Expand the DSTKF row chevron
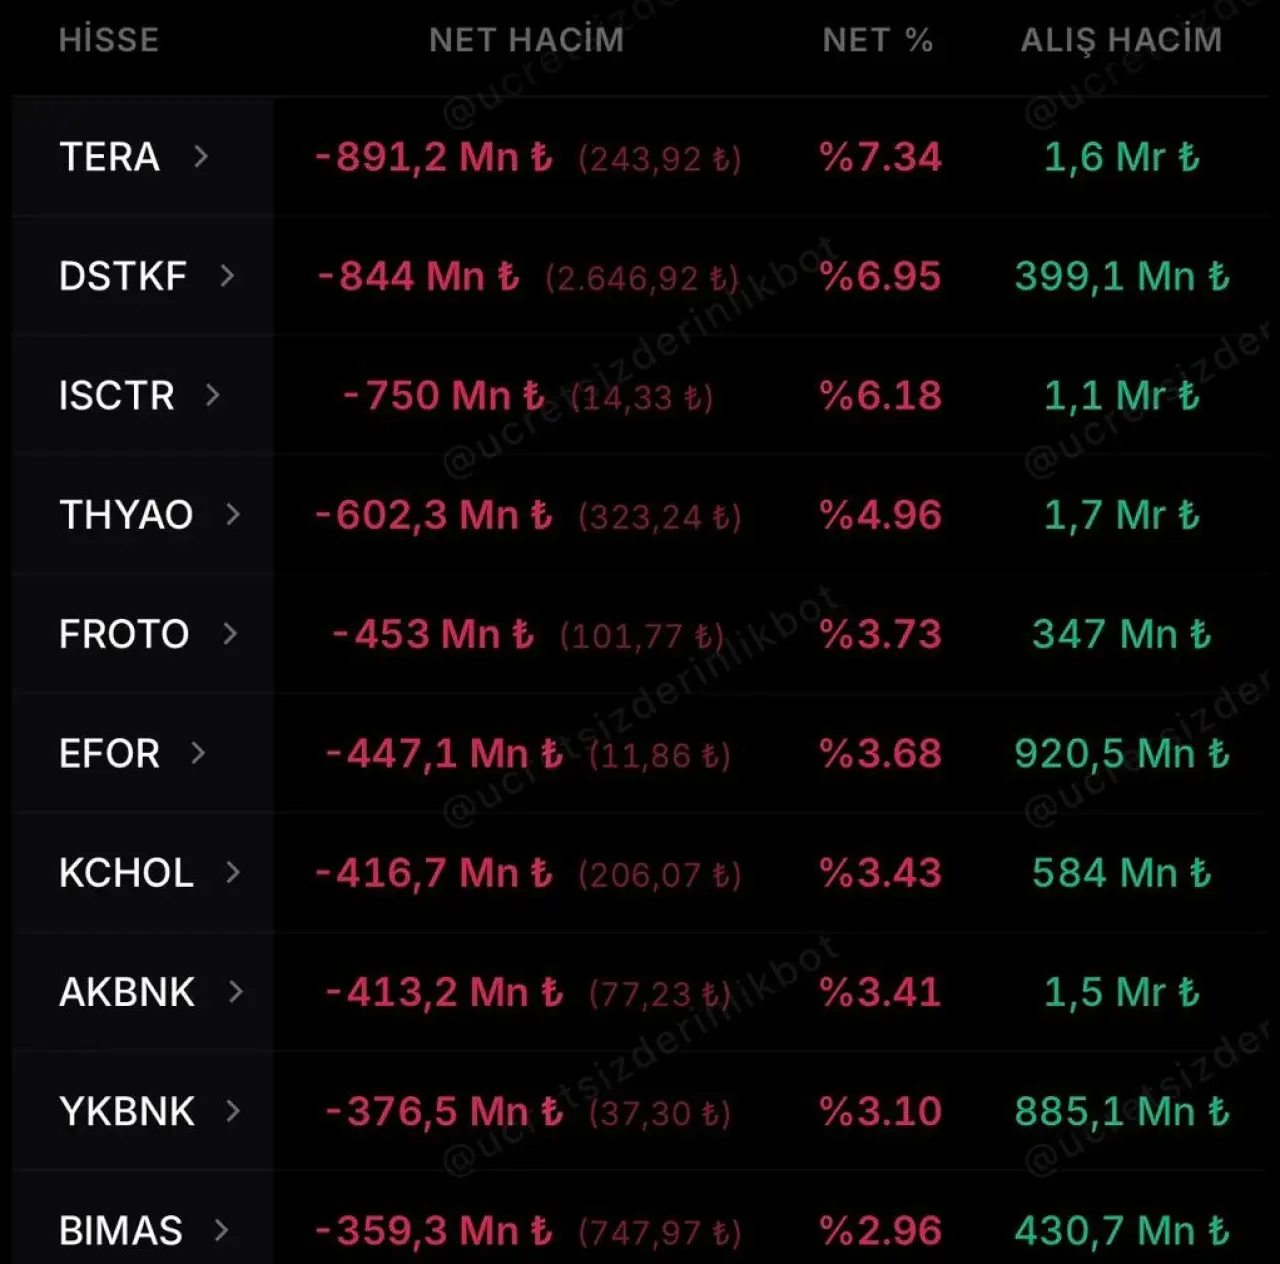This screenshot has width=1280, height=1264. click(227, 275)
